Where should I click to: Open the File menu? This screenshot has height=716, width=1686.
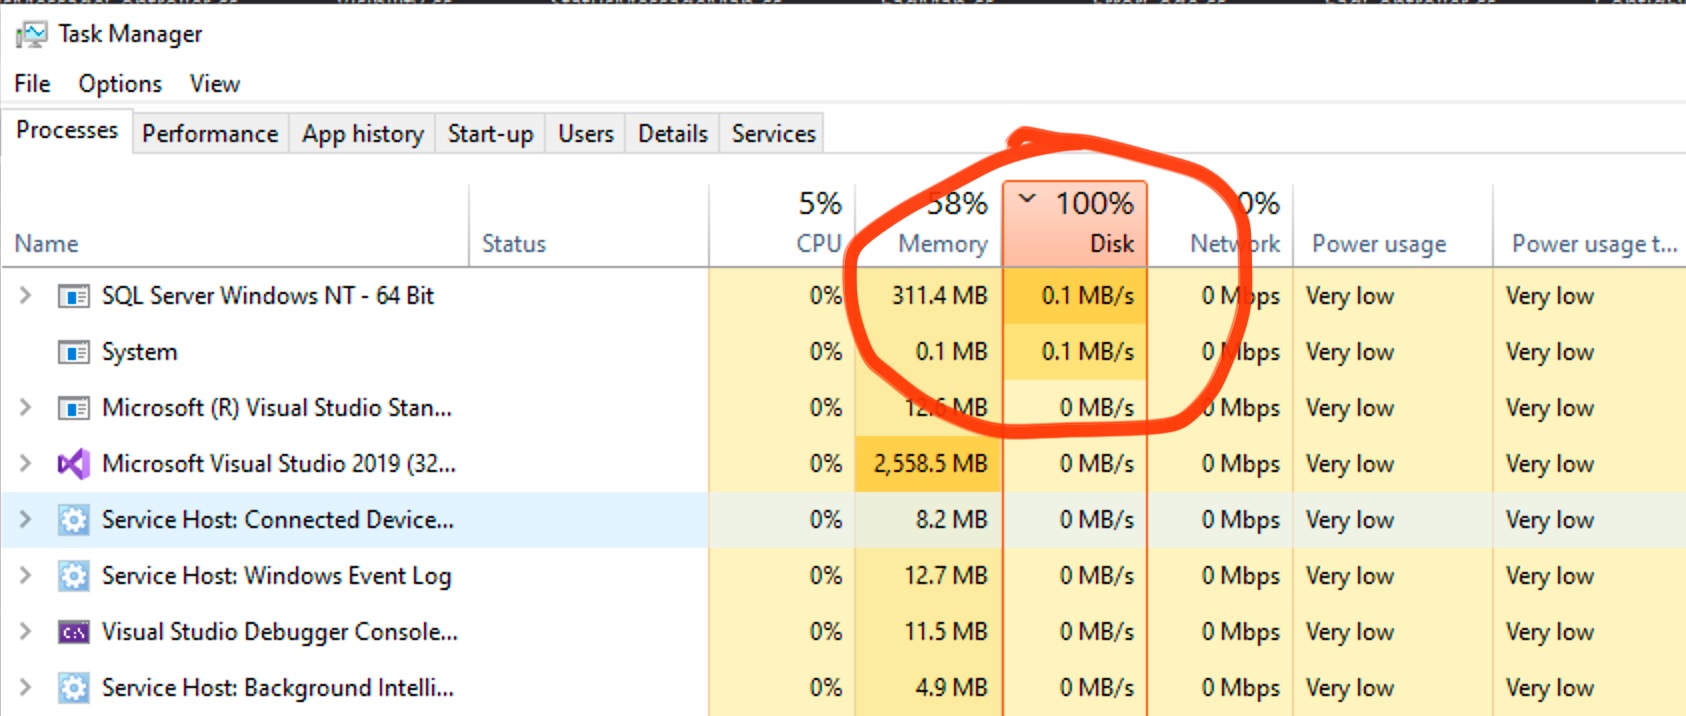click(32, 84)
